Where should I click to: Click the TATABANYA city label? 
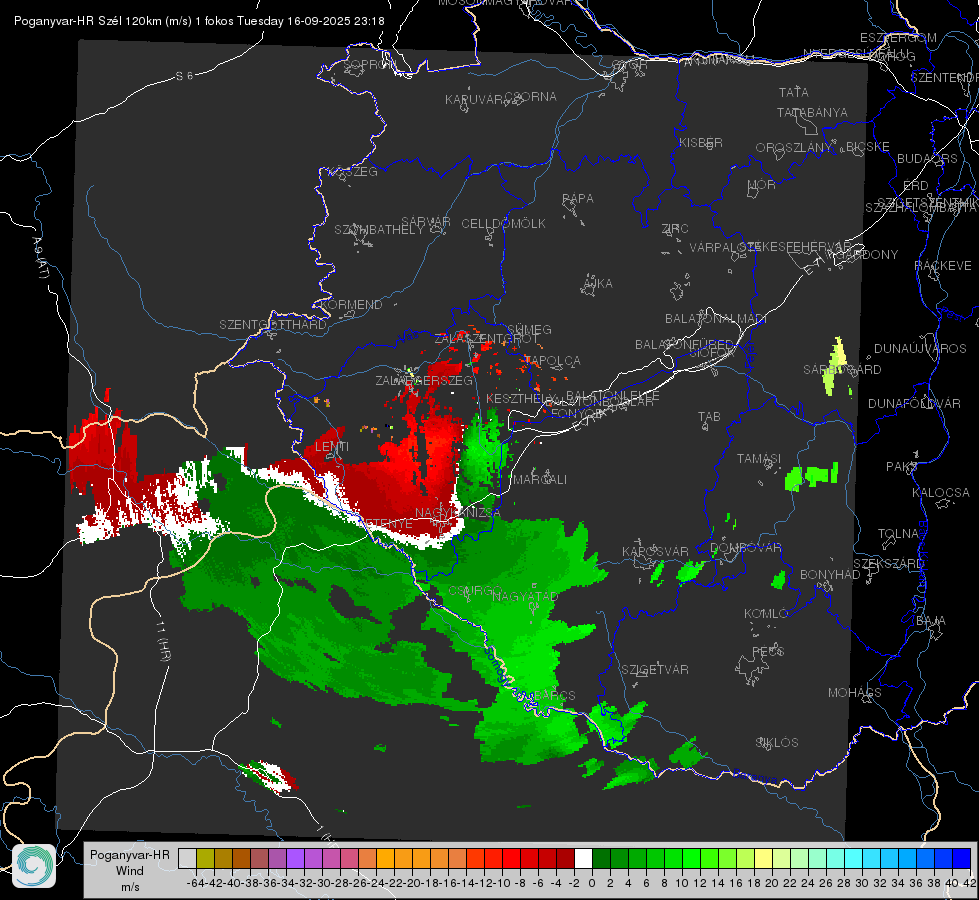(812, 112)
